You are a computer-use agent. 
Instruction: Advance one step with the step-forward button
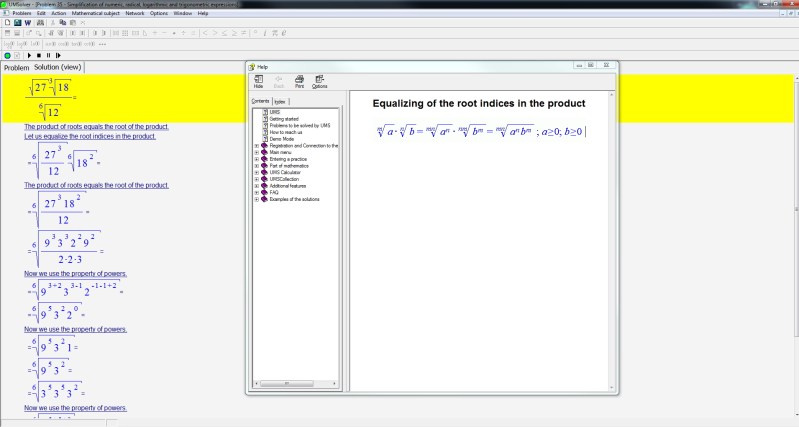tap(58, 56)
